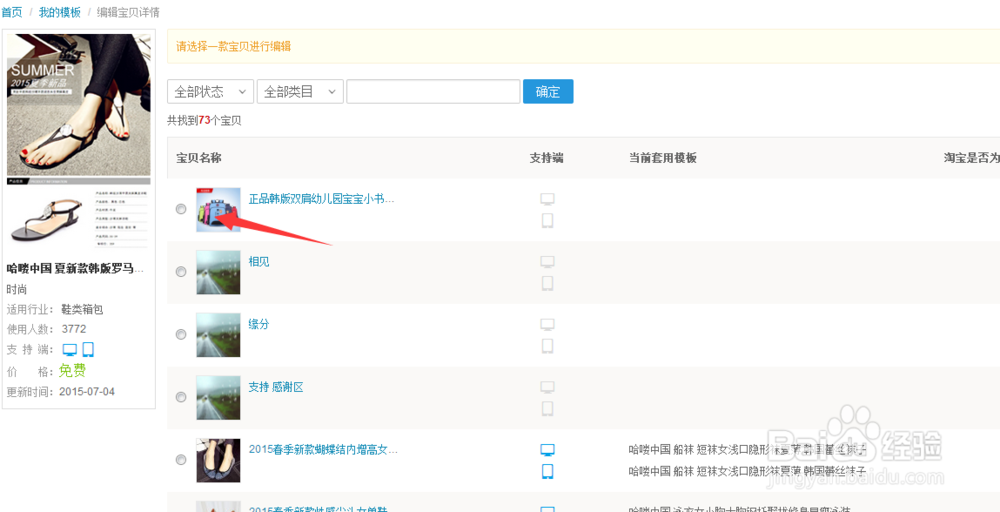Image resolution: width=1000 pixels, height=512 pixels.
Task: Click the summer sandal template preview image
Action: pos(78,142)
